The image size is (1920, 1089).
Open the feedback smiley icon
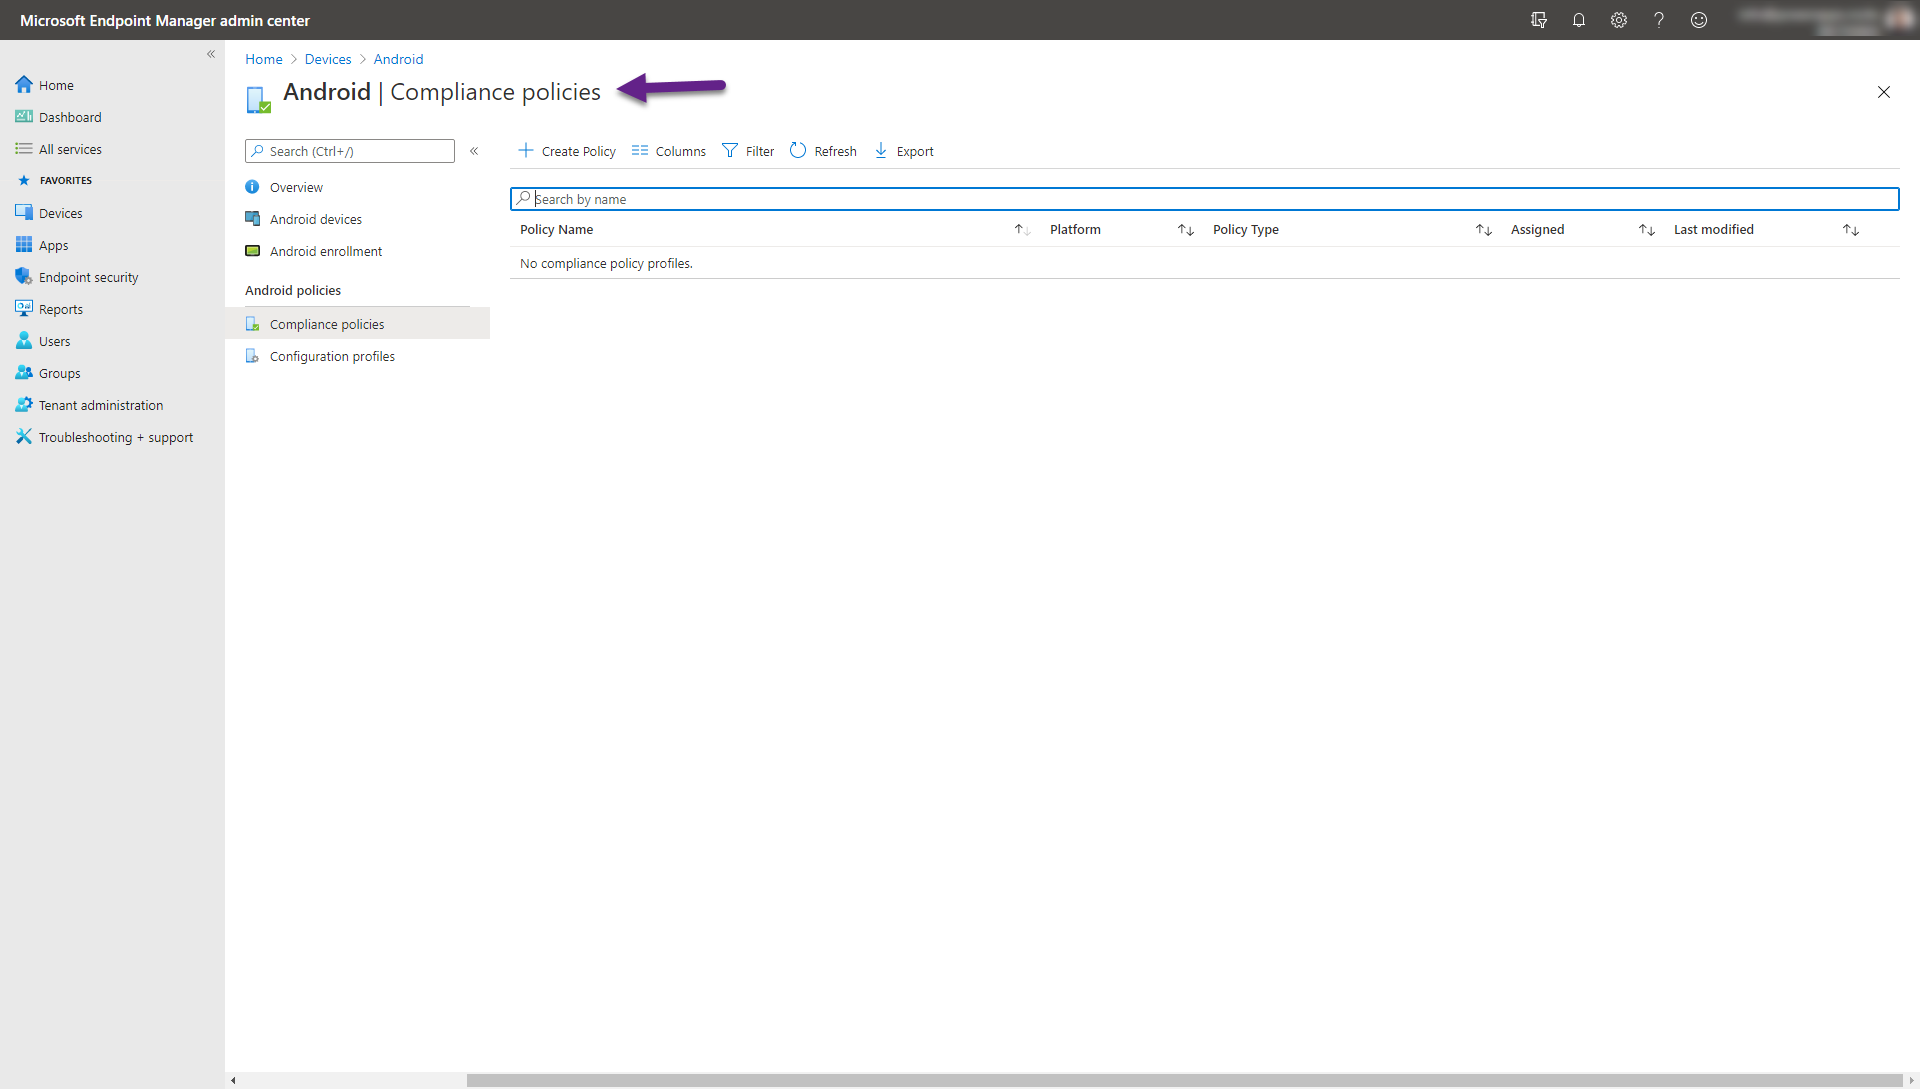pos(1699,20)
